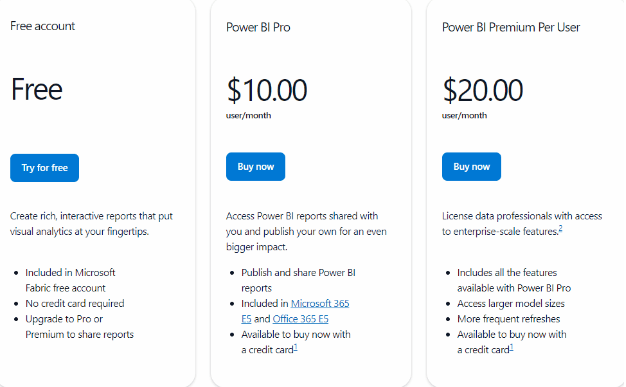626x387 pixels.
Task: Click the 'More frequent refreshes' bullet
Action: tap(508, 319)
